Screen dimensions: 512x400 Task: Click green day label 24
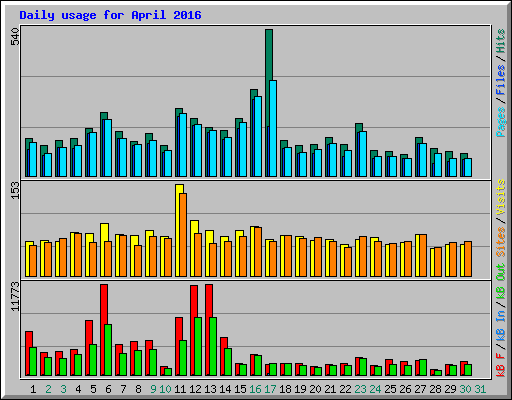pyautogui.click(x=375, y=389)
